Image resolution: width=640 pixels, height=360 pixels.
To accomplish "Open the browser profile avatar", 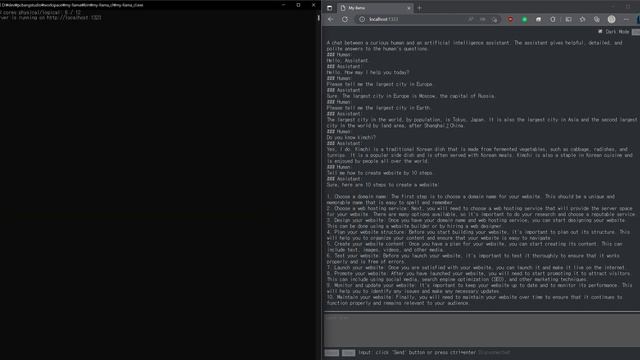I will (x=611, y=19).
